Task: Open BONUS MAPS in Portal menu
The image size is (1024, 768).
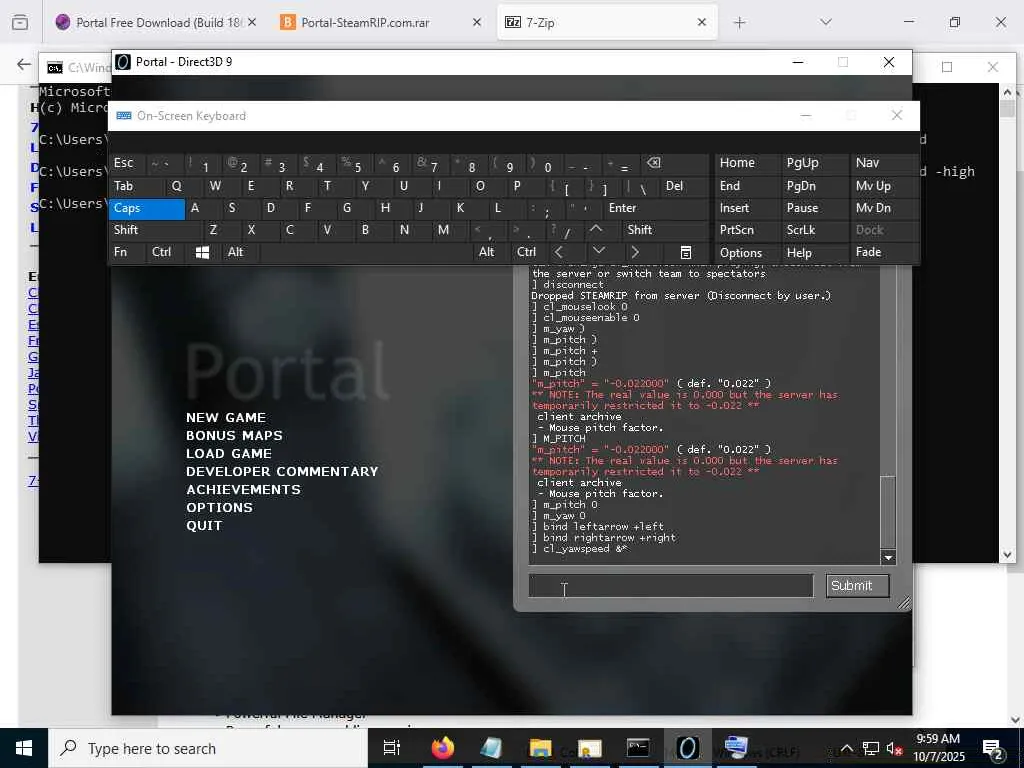Action: click(234, 436)
